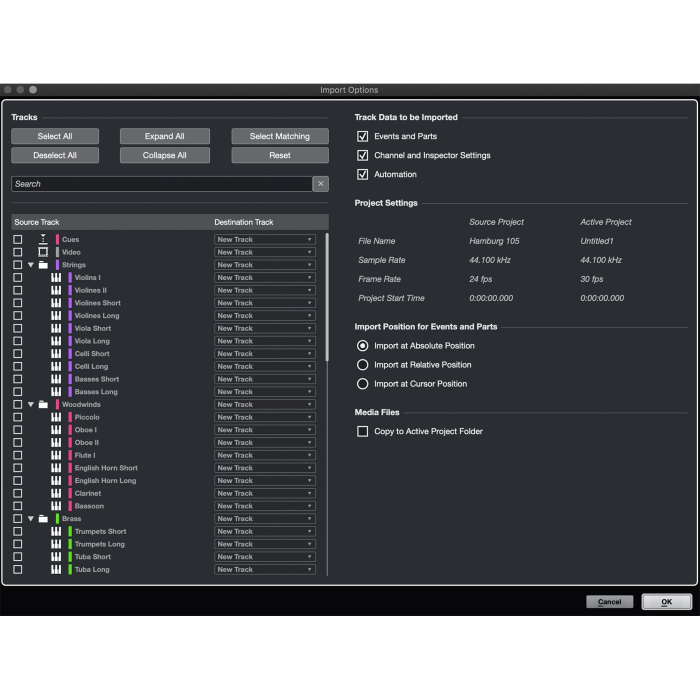Click the piano icon for Violins I
Image resolution: width=700 pixels, height=700 pixels.
[56, 278]
